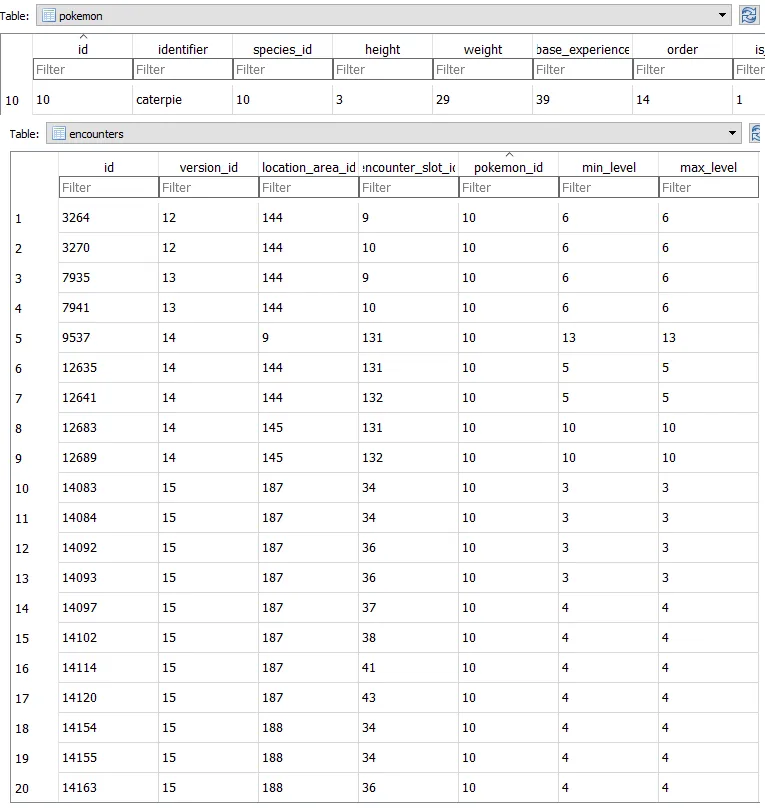Sort pokemon table by base_experience column

(x=582, y=49)
